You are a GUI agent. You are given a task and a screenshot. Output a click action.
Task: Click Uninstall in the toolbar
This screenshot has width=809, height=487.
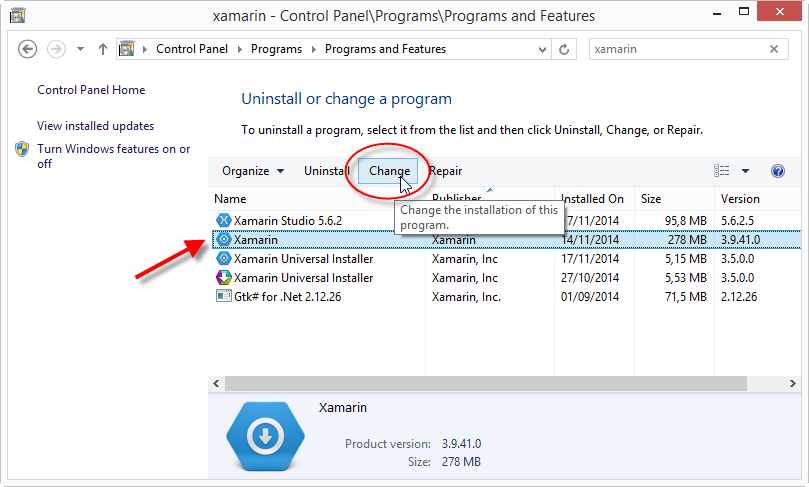coord(327,171)
